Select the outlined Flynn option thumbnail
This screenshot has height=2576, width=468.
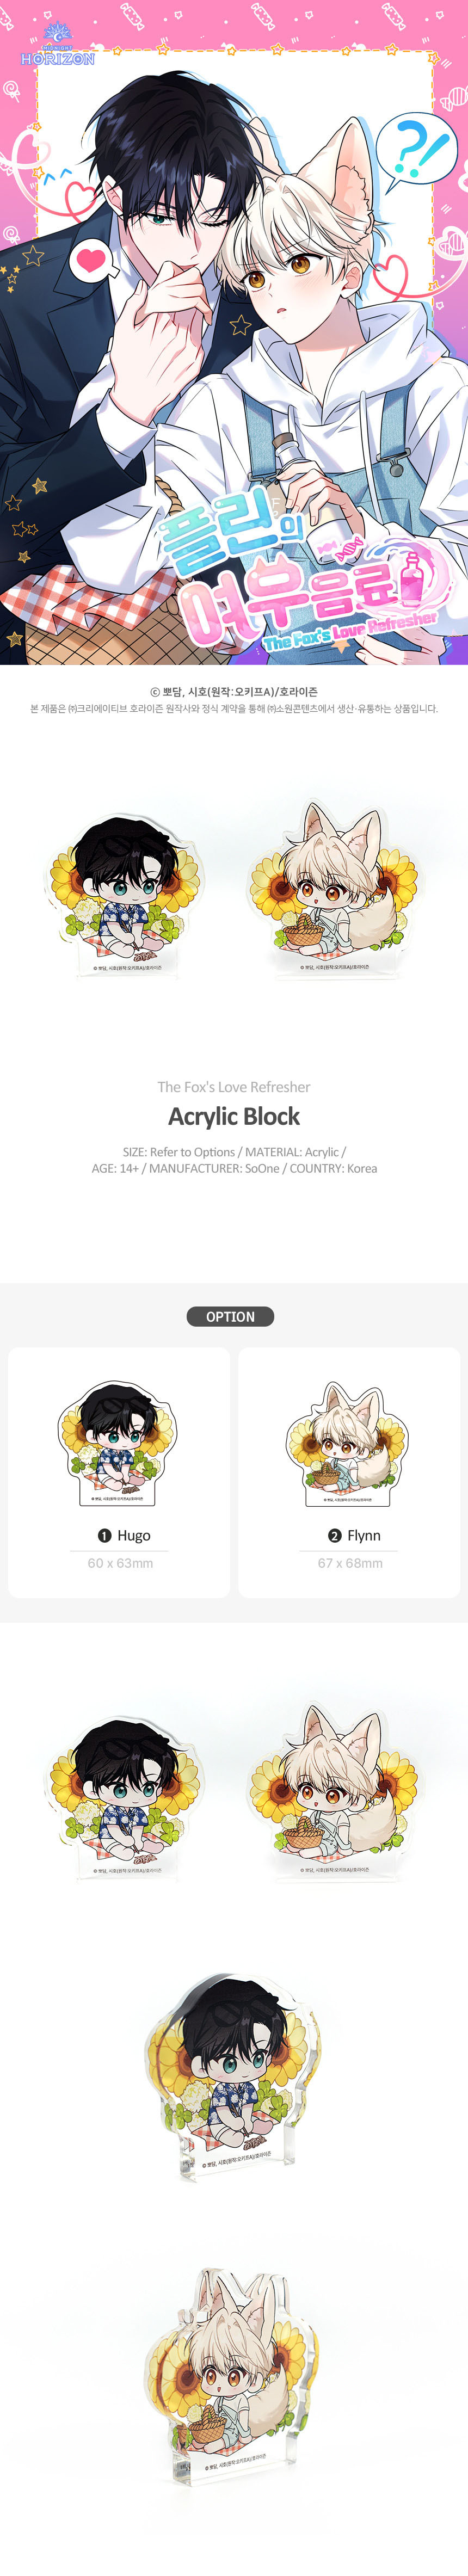[x=348, y=1444]
